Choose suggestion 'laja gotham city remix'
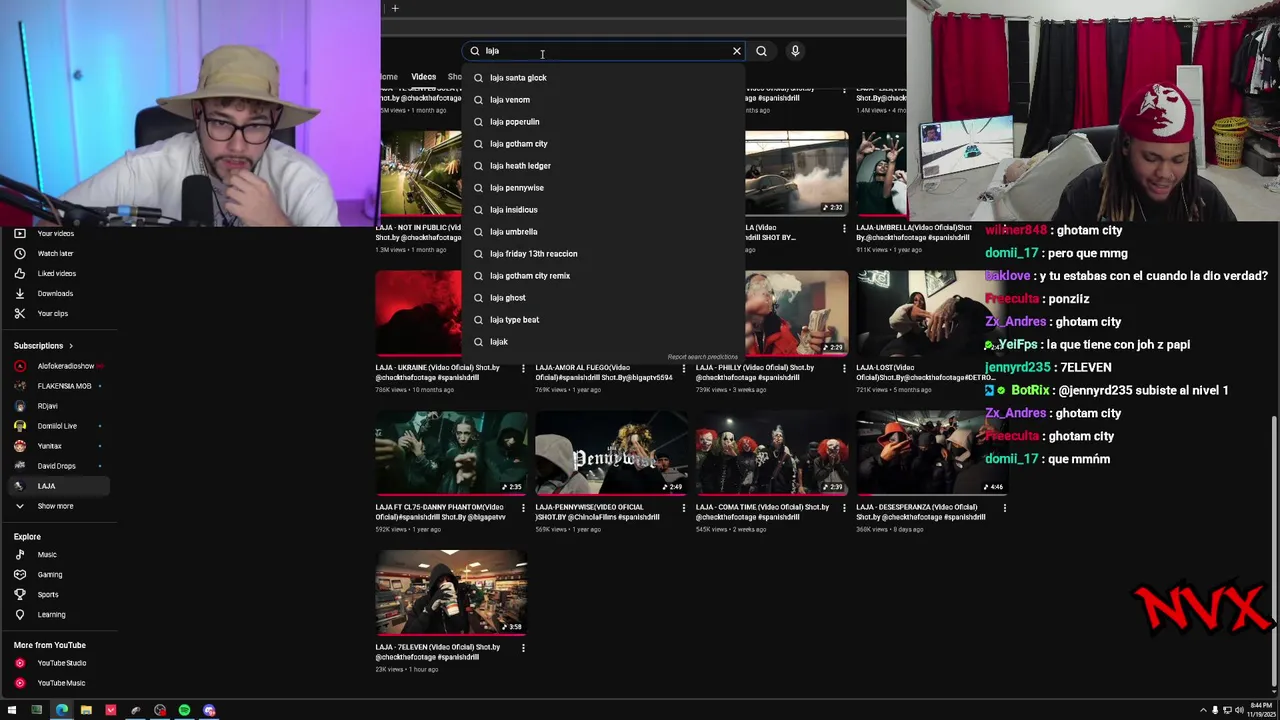1280x720 pixels. coord(604,276)
